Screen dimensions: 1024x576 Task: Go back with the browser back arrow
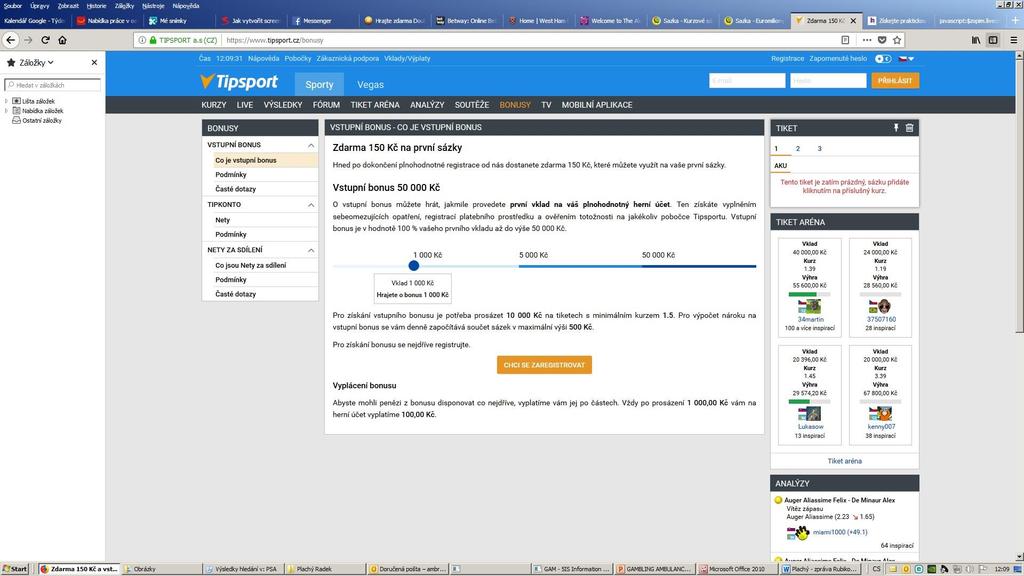[x=10, y=40]
